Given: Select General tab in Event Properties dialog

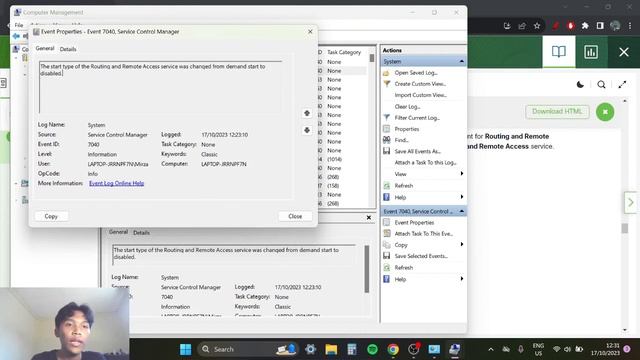Looking at the screenshot, I should [45, 48].
